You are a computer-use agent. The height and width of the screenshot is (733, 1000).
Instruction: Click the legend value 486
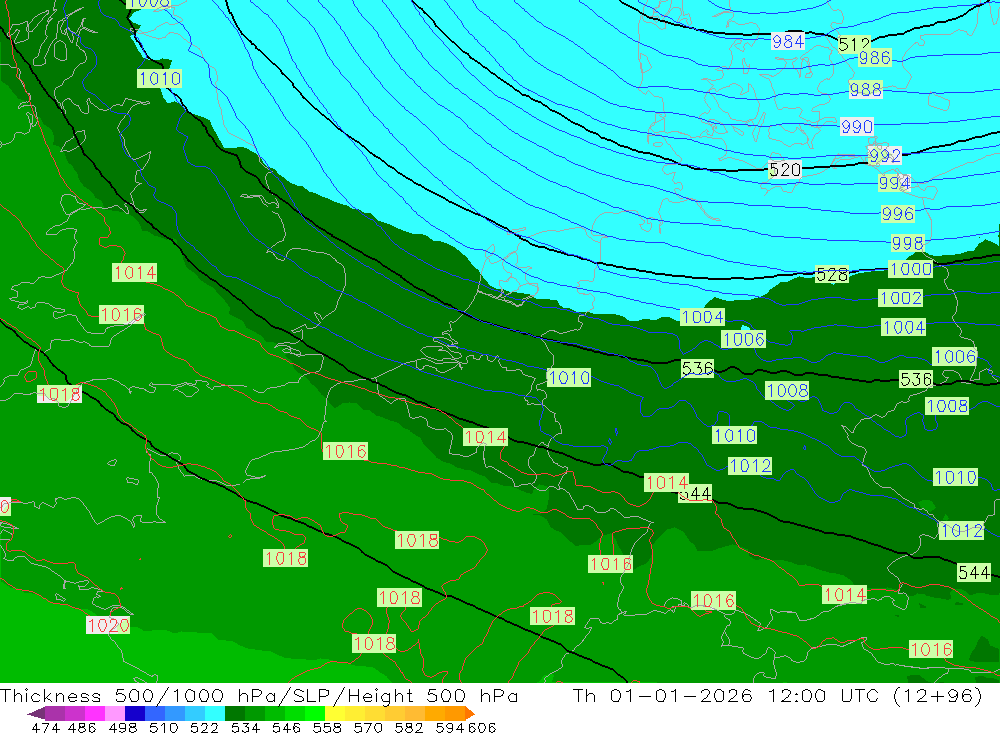[x=82, y=727]
